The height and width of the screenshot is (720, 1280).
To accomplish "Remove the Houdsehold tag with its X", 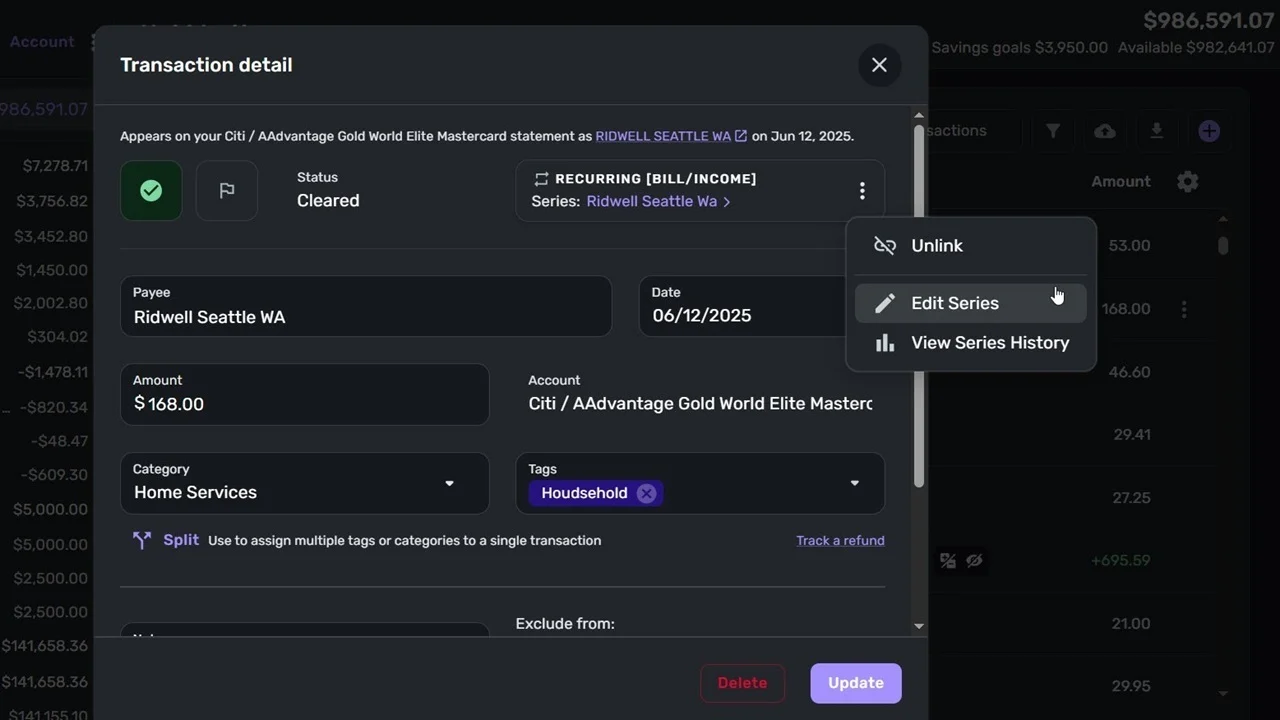I will pos(646,492).
